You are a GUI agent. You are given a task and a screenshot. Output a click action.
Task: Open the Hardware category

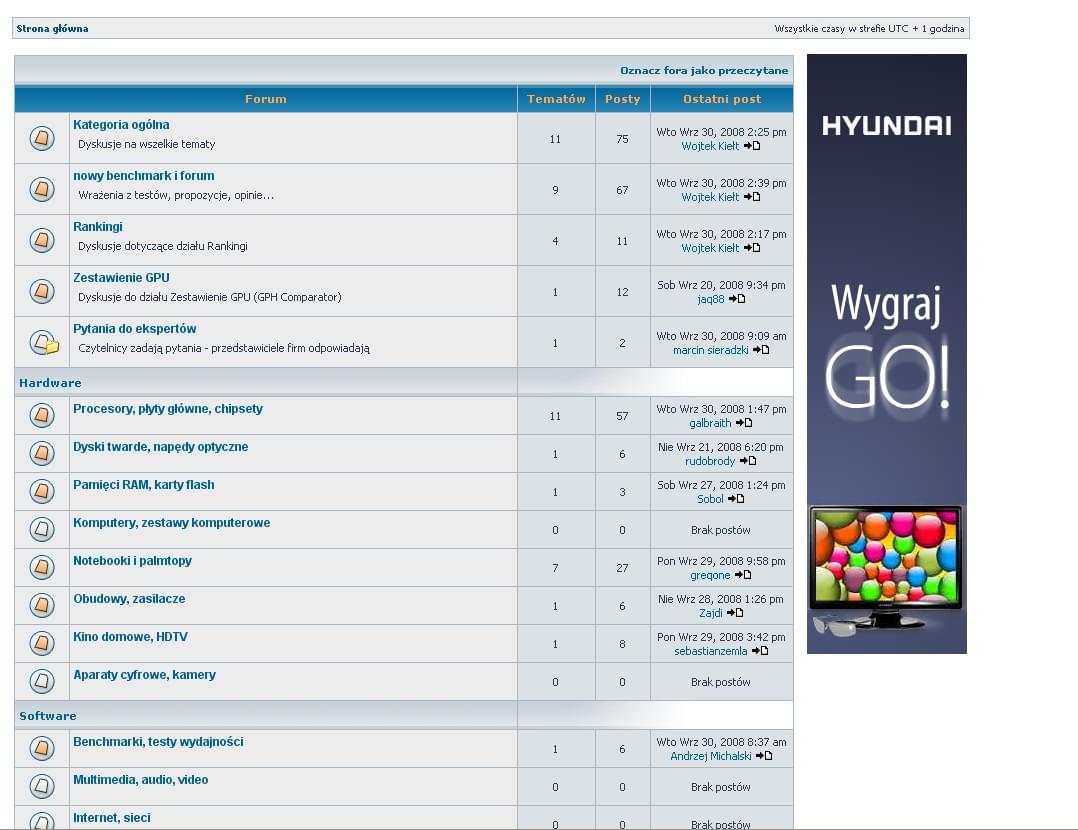click(x=50, y=383)
